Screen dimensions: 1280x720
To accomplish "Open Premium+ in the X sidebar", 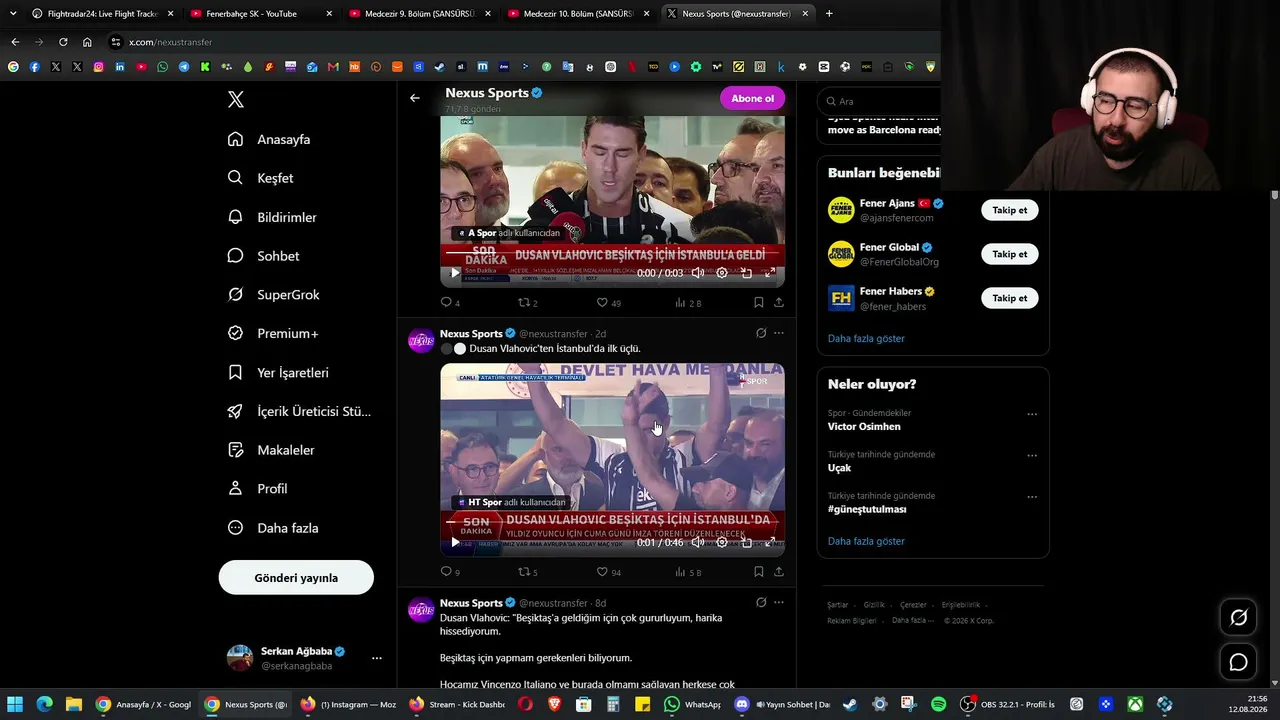I will click(x=272, y=333).
